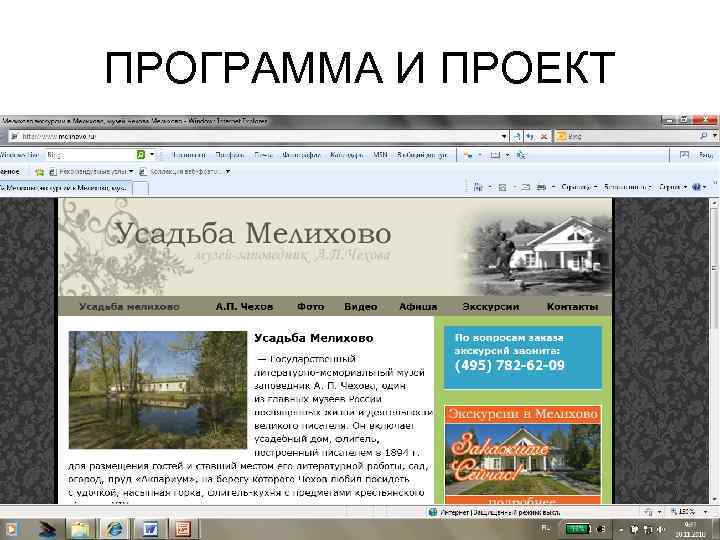This screenshot has height=540, width=720.
Task: Open a new blank browser tab
Action: tap(141, 188)
